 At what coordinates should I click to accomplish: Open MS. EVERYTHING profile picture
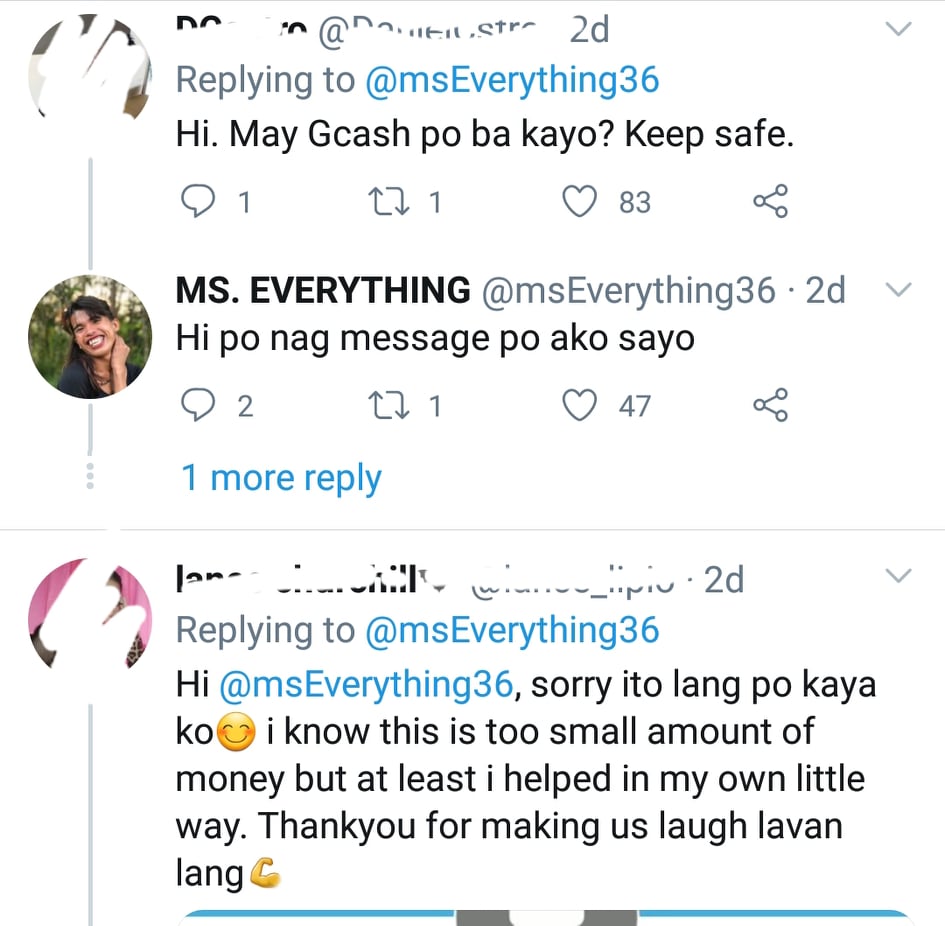[90, 337]
